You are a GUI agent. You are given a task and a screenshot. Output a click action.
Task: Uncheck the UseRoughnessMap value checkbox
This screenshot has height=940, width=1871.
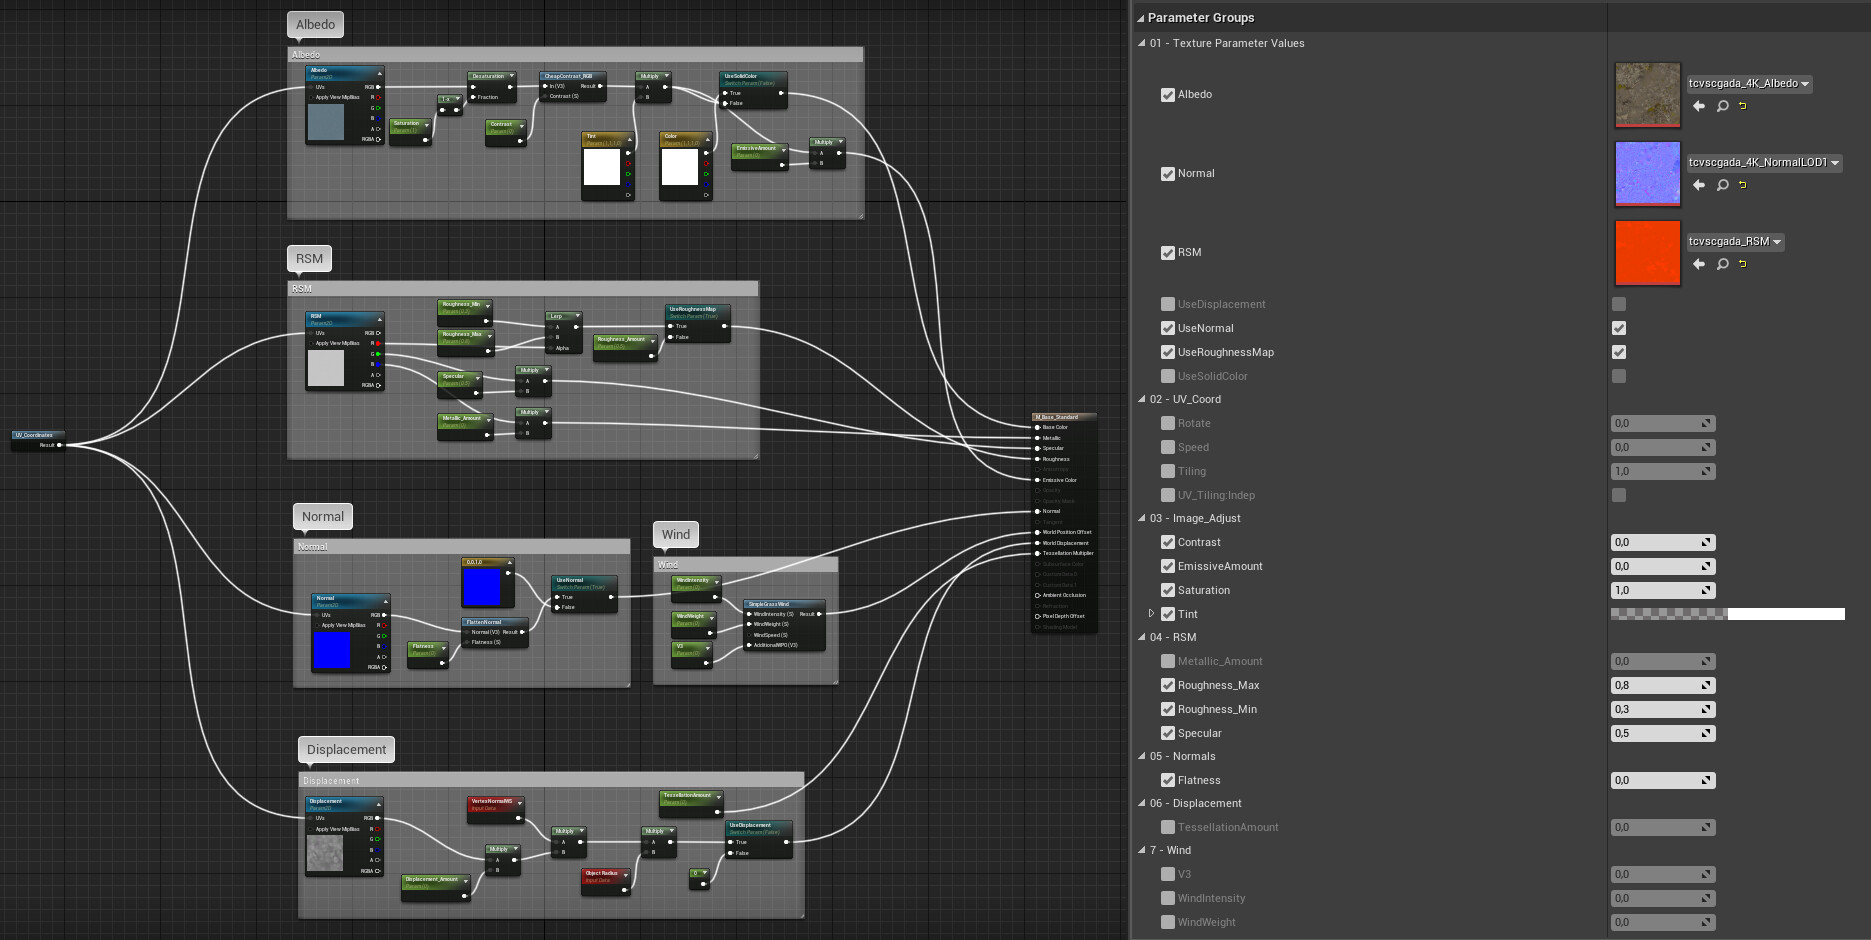1619,352
